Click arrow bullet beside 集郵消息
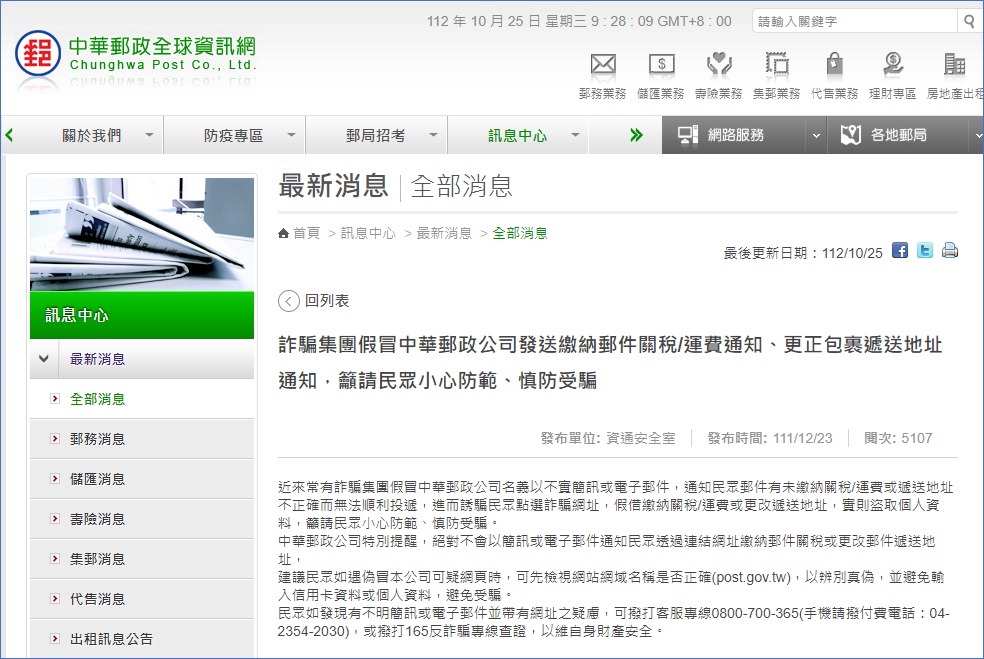The width and height of the screenshot is (984, 659). (55, 559)
